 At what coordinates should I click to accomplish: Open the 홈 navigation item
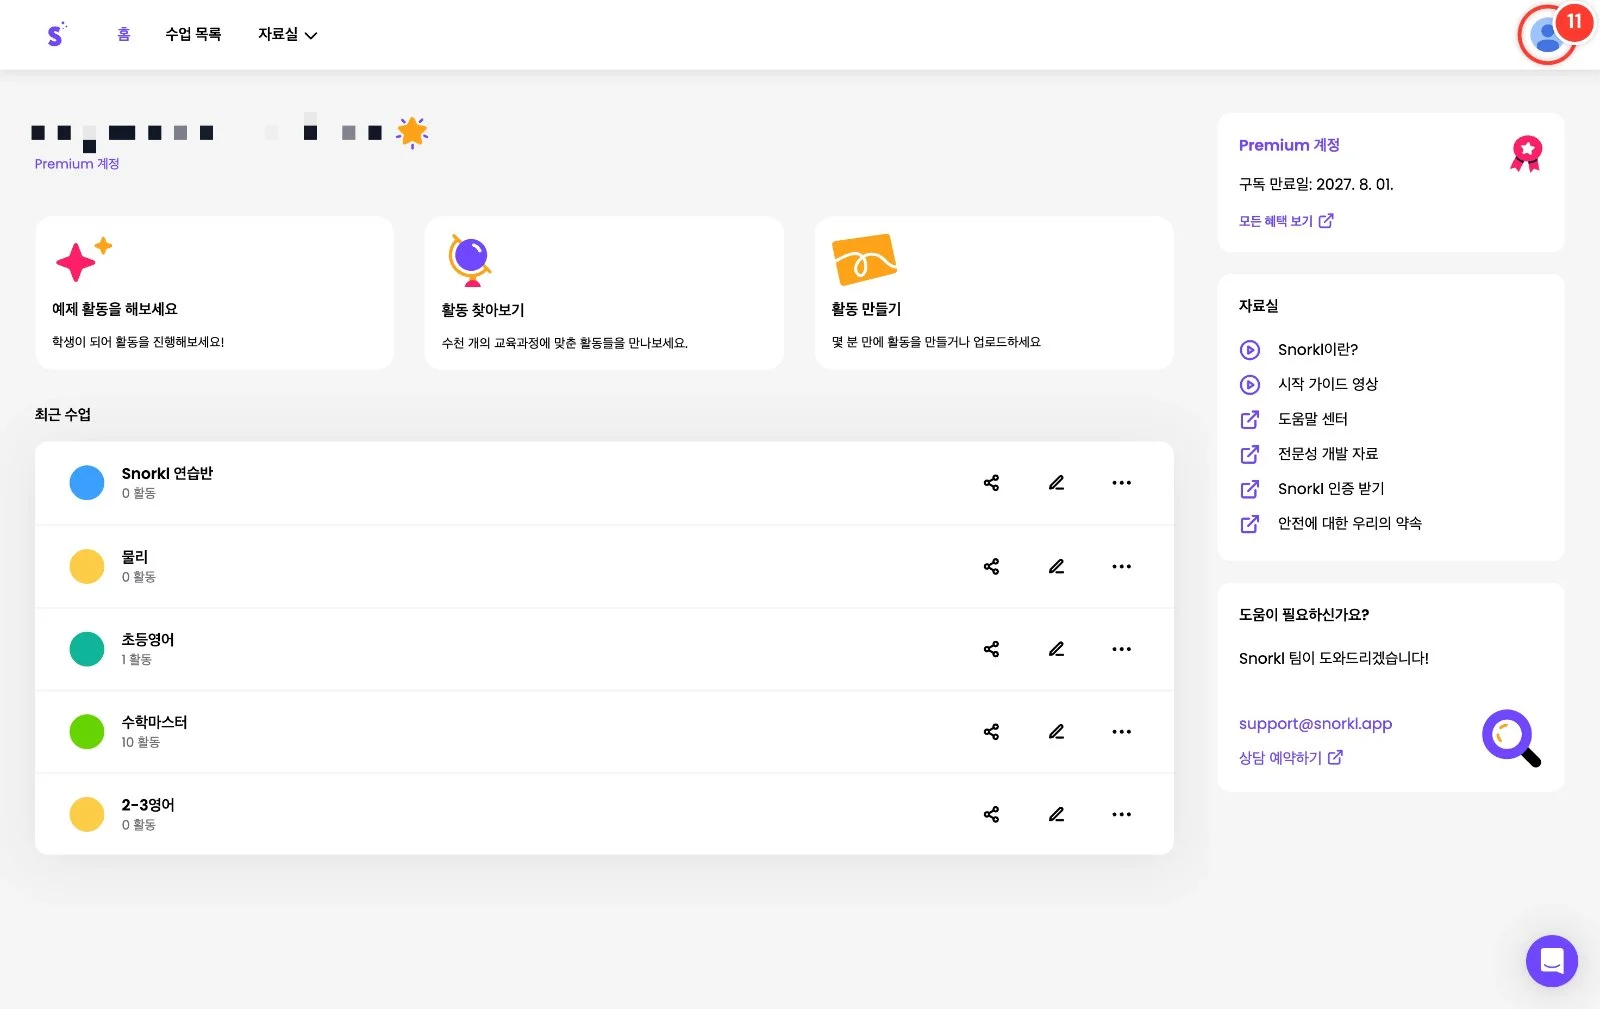(x=124, y=34)
